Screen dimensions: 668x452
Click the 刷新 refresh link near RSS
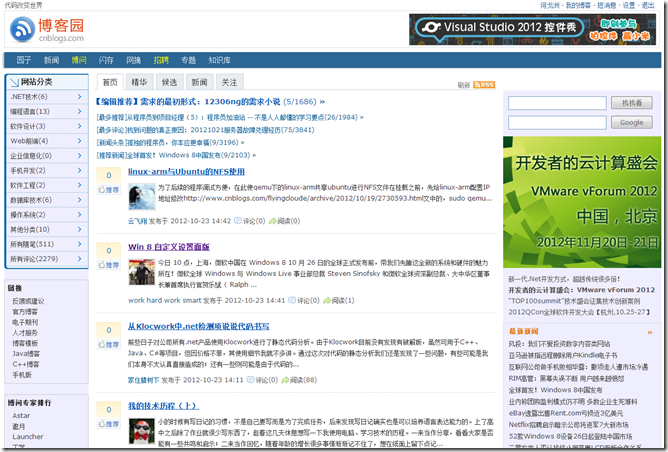pyautogui.click(x=464, y=85)
